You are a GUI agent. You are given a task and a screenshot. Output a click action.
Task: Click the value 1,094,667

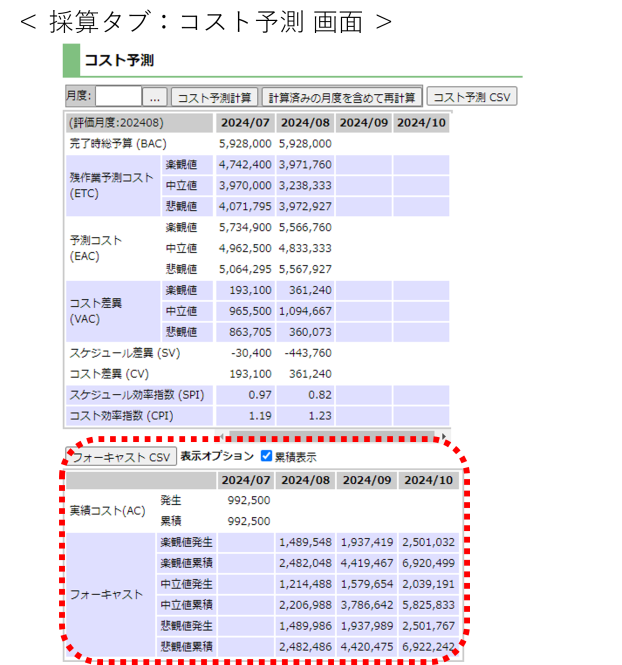[x=305, y=311]
